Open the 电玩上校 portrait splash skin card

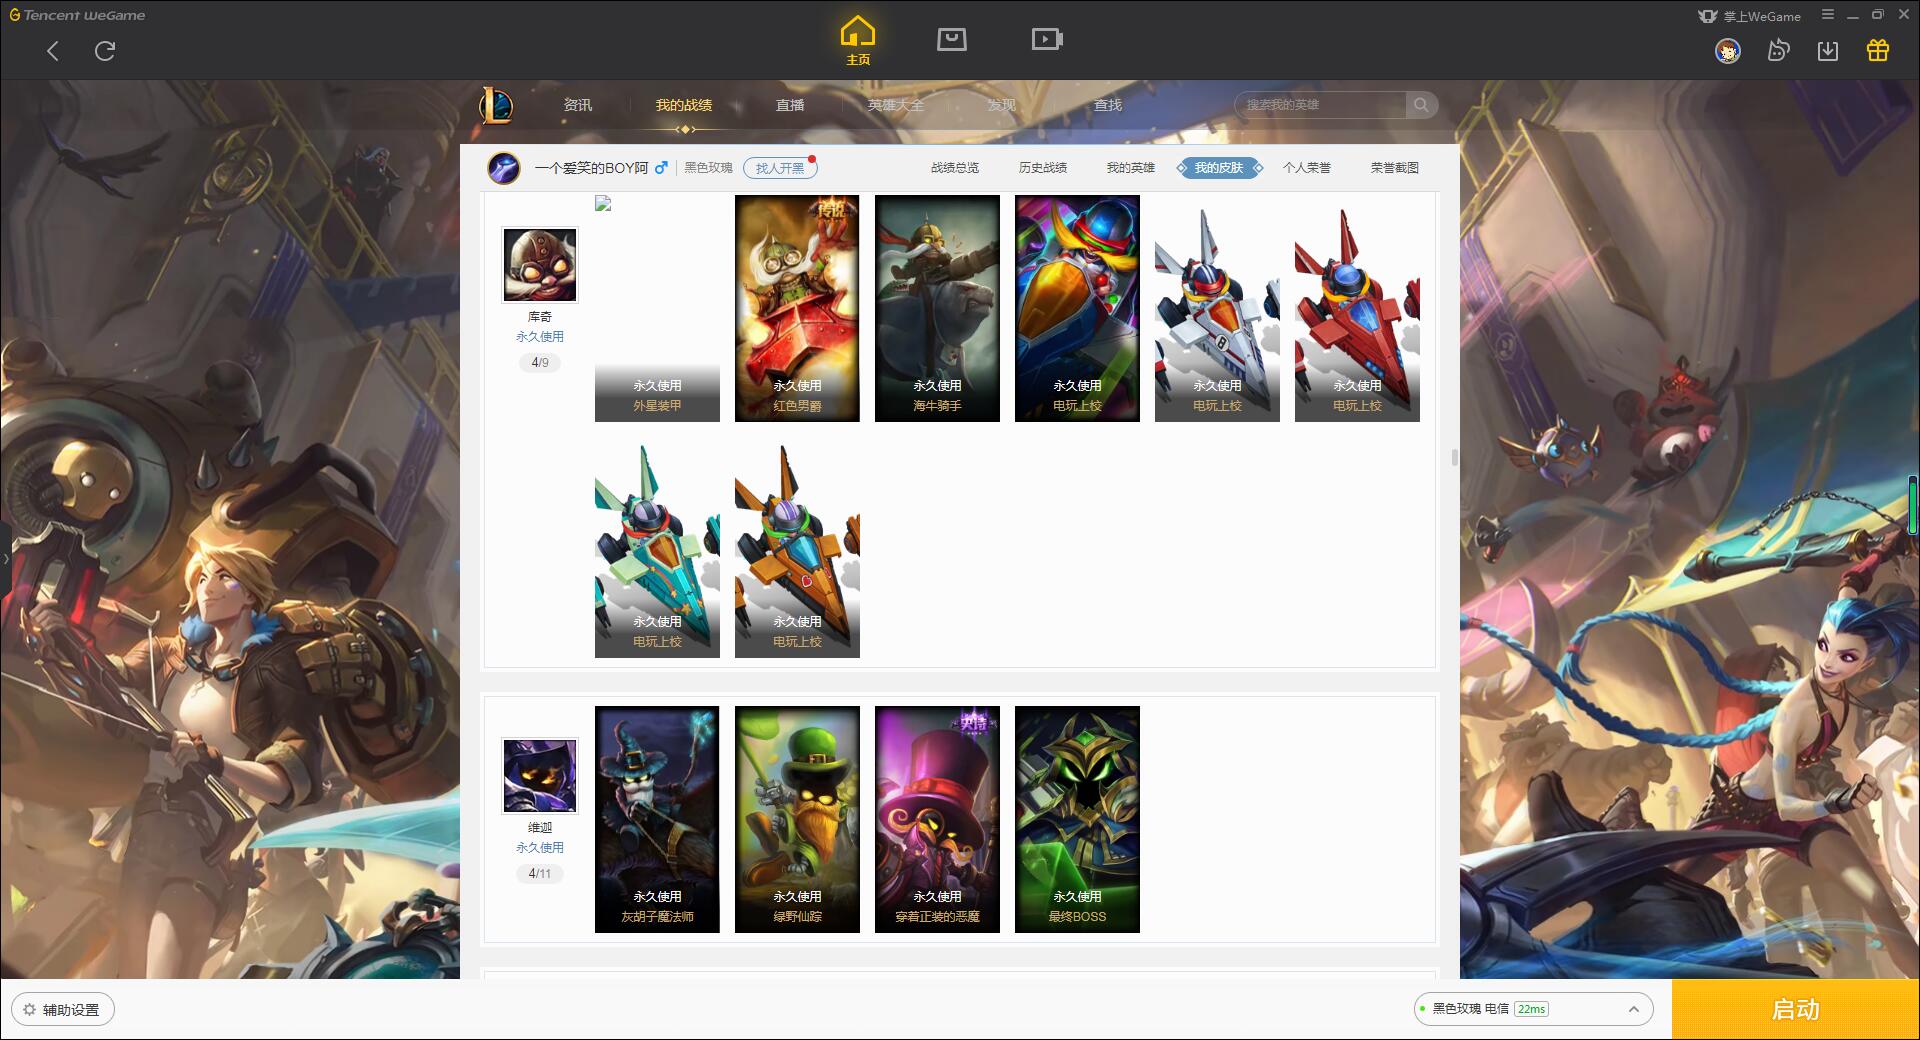click(x=1077, y=308)
